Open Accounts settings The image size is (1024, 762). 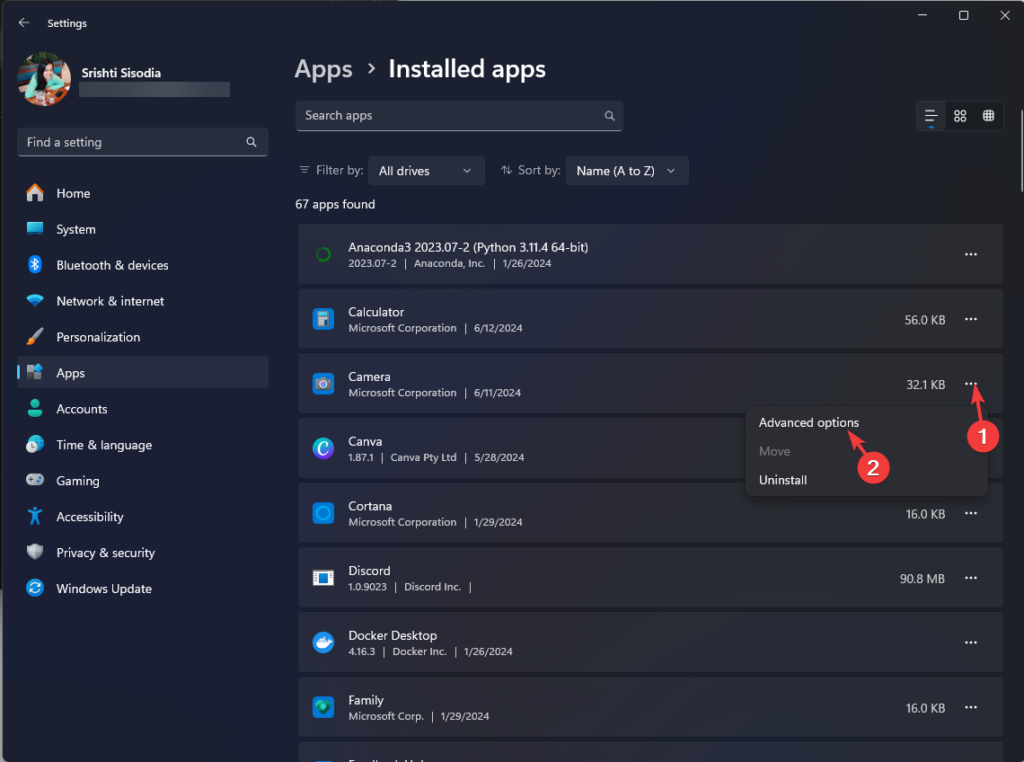click(81, 408)
